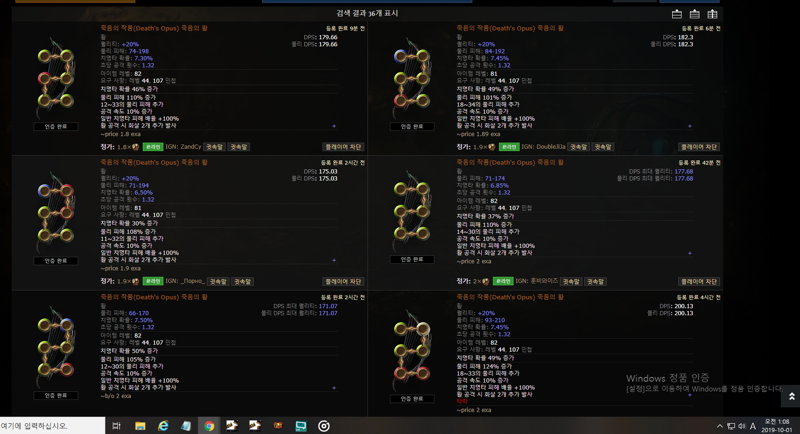Click '인증 완료' under 훈비와이즈's bow
The image size is (800, 434).
point(412,260)
